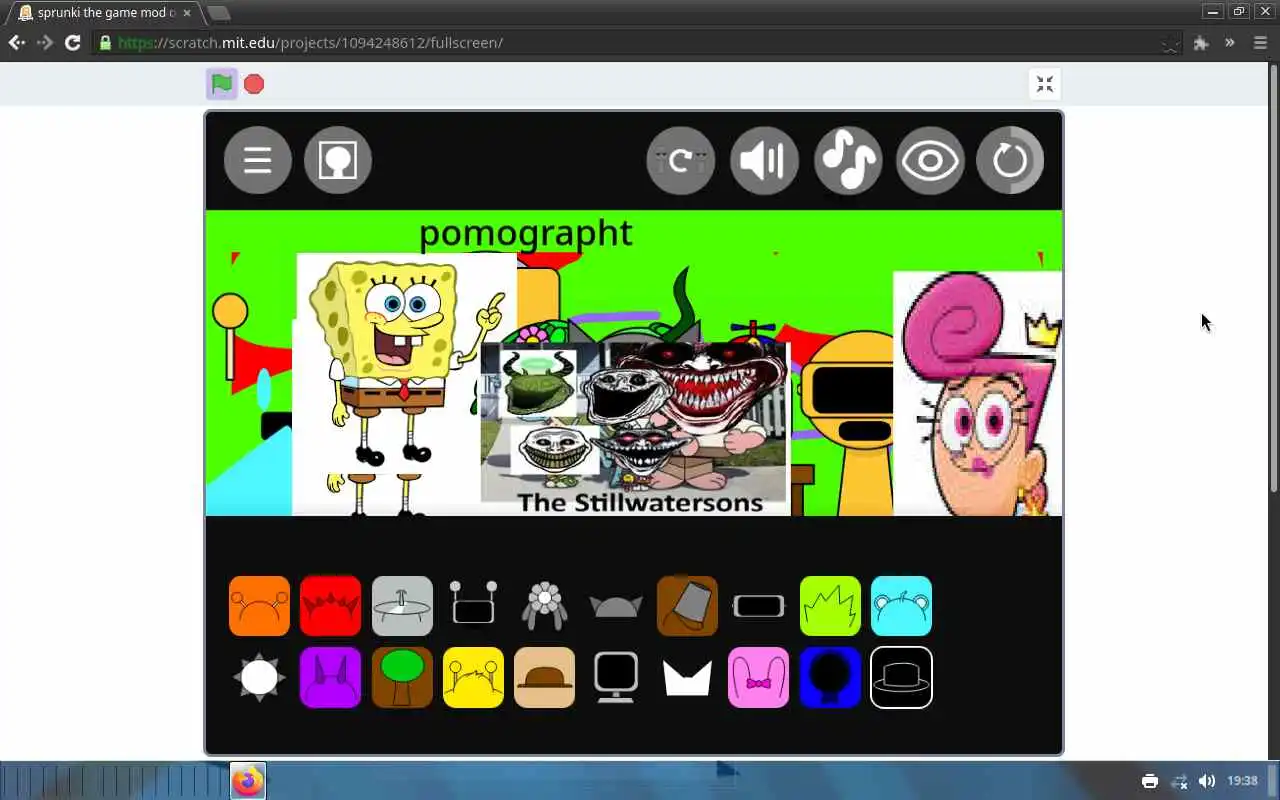The height and width of the screenshot is (800, 1280).
Task: Open browser main menu
Action: tap(1260, 43)
